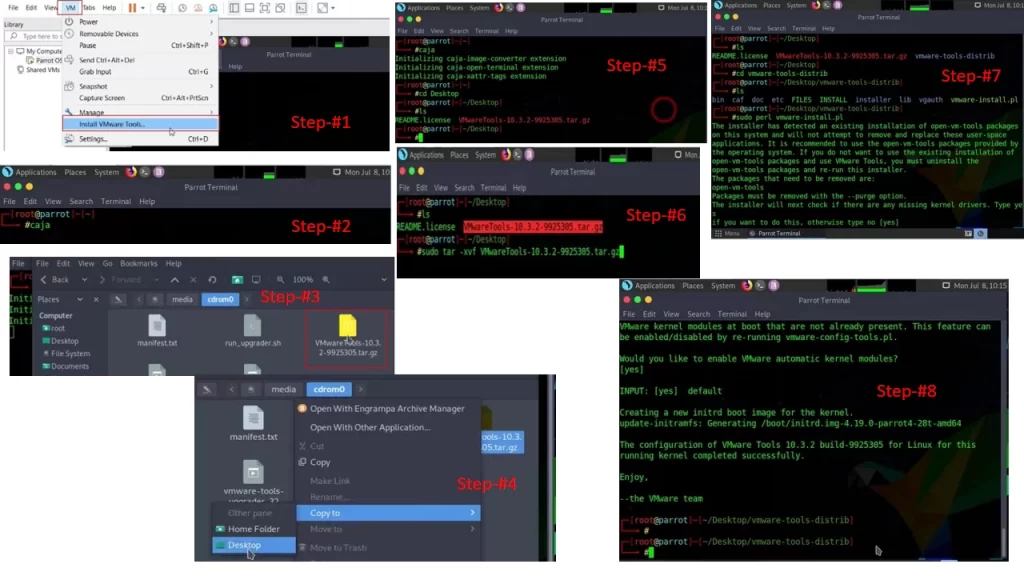Collapse My Computer tree node

coord(10,51)
